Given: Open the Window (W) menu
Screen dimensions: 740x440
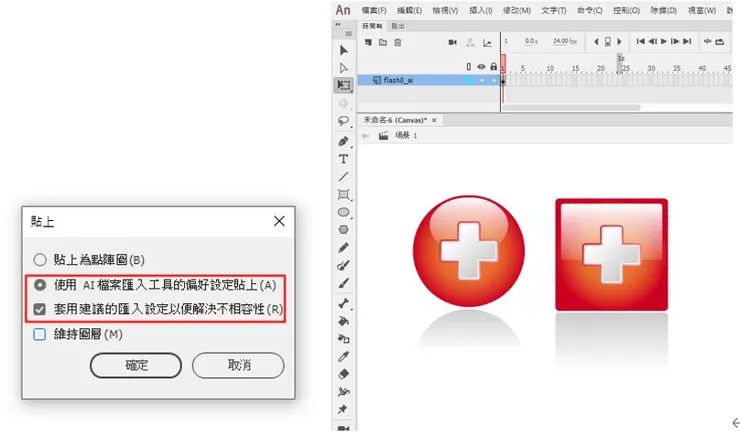Looking at the screenshot, I should [x=702, y=10].
